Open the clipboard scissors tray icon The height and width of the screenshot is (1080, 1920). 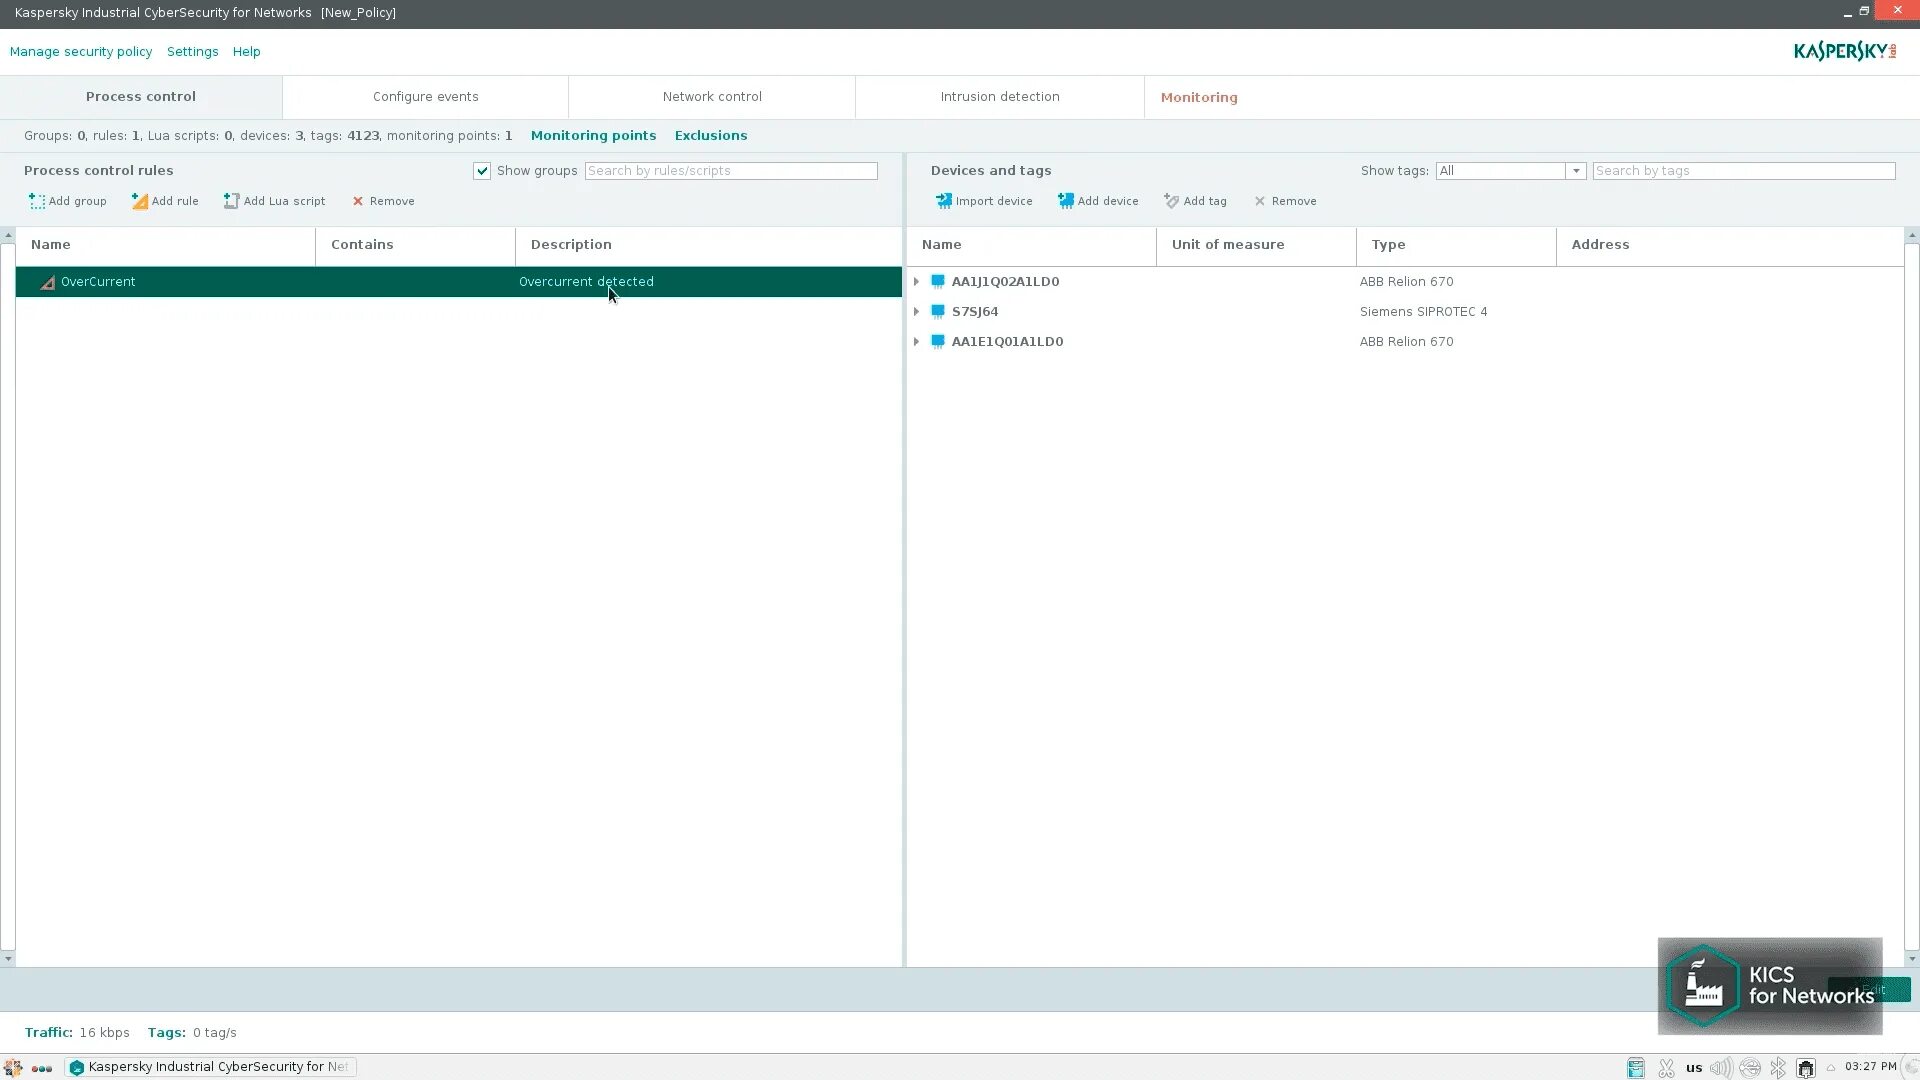1666,1068
